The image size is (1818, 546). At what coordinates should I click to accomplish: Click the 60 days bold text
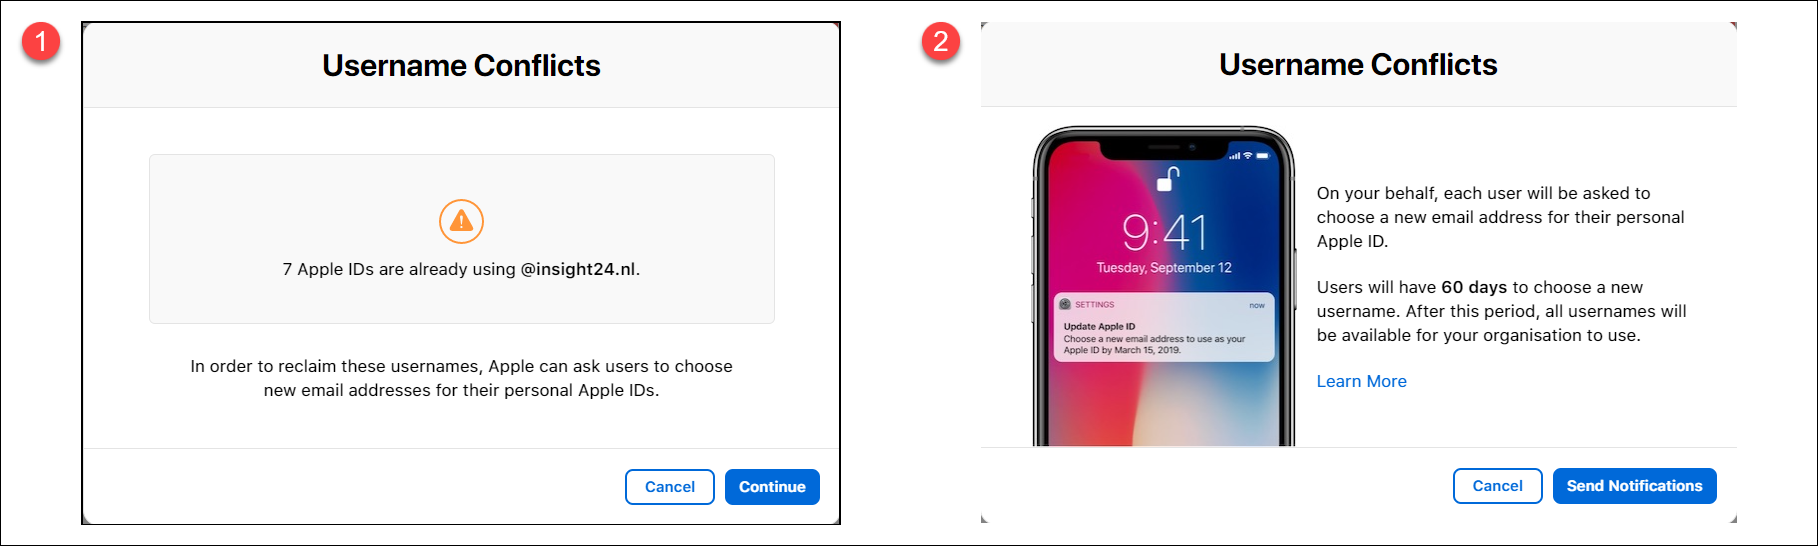point(1474,287)
